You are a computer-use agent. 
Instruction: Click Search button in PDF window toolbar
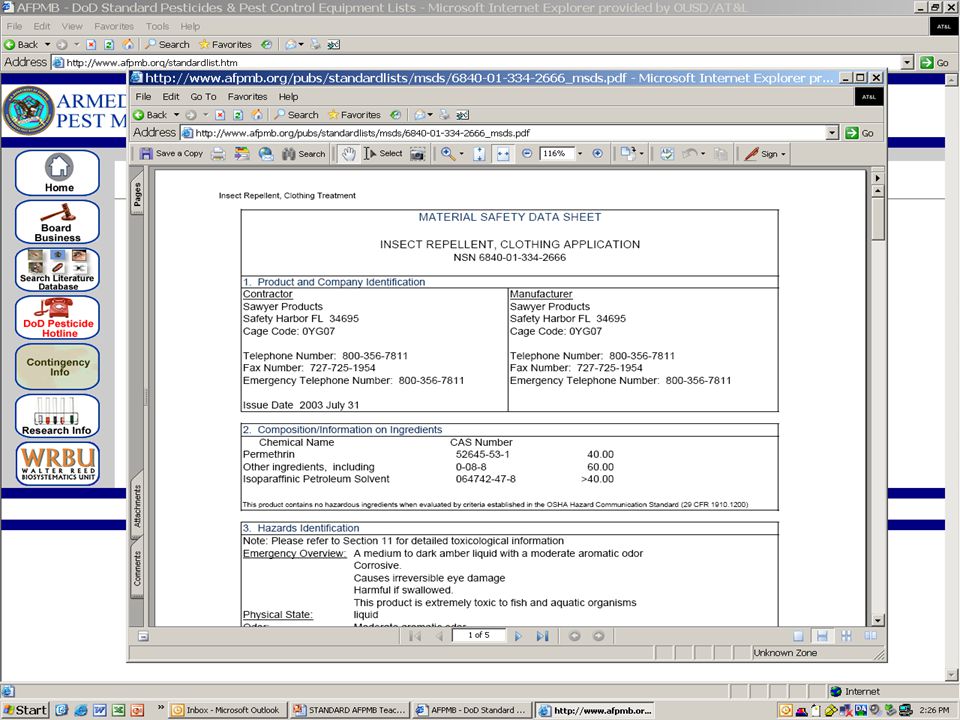[296, 114]
